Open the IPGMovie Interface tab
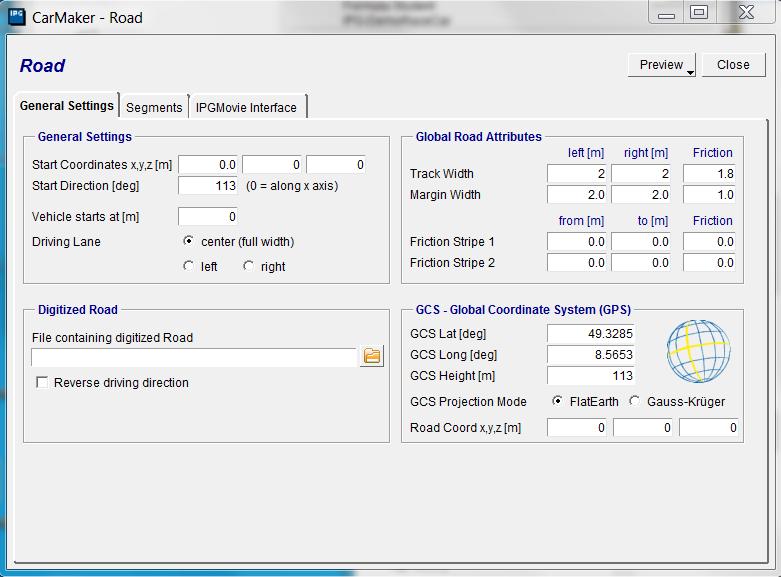Screen dimensions: 781x577 (x=246, y=107)
